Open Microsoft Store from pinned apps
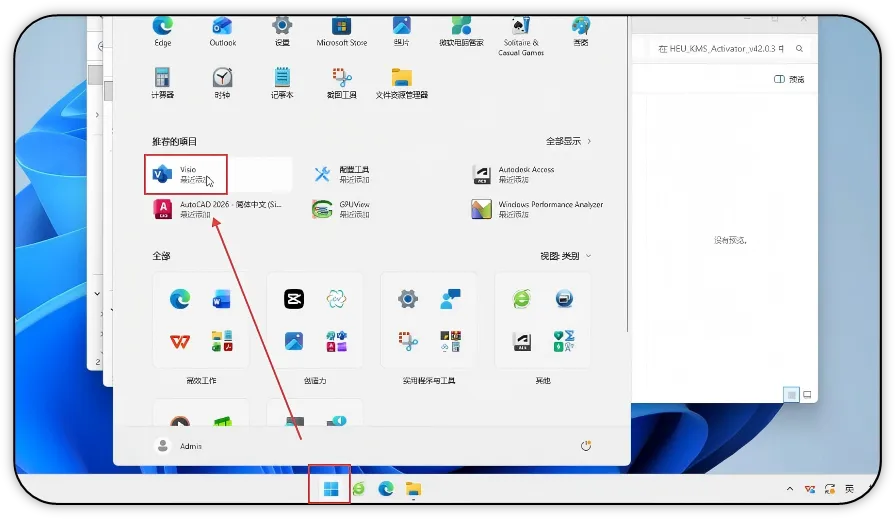 pos(341,31)
